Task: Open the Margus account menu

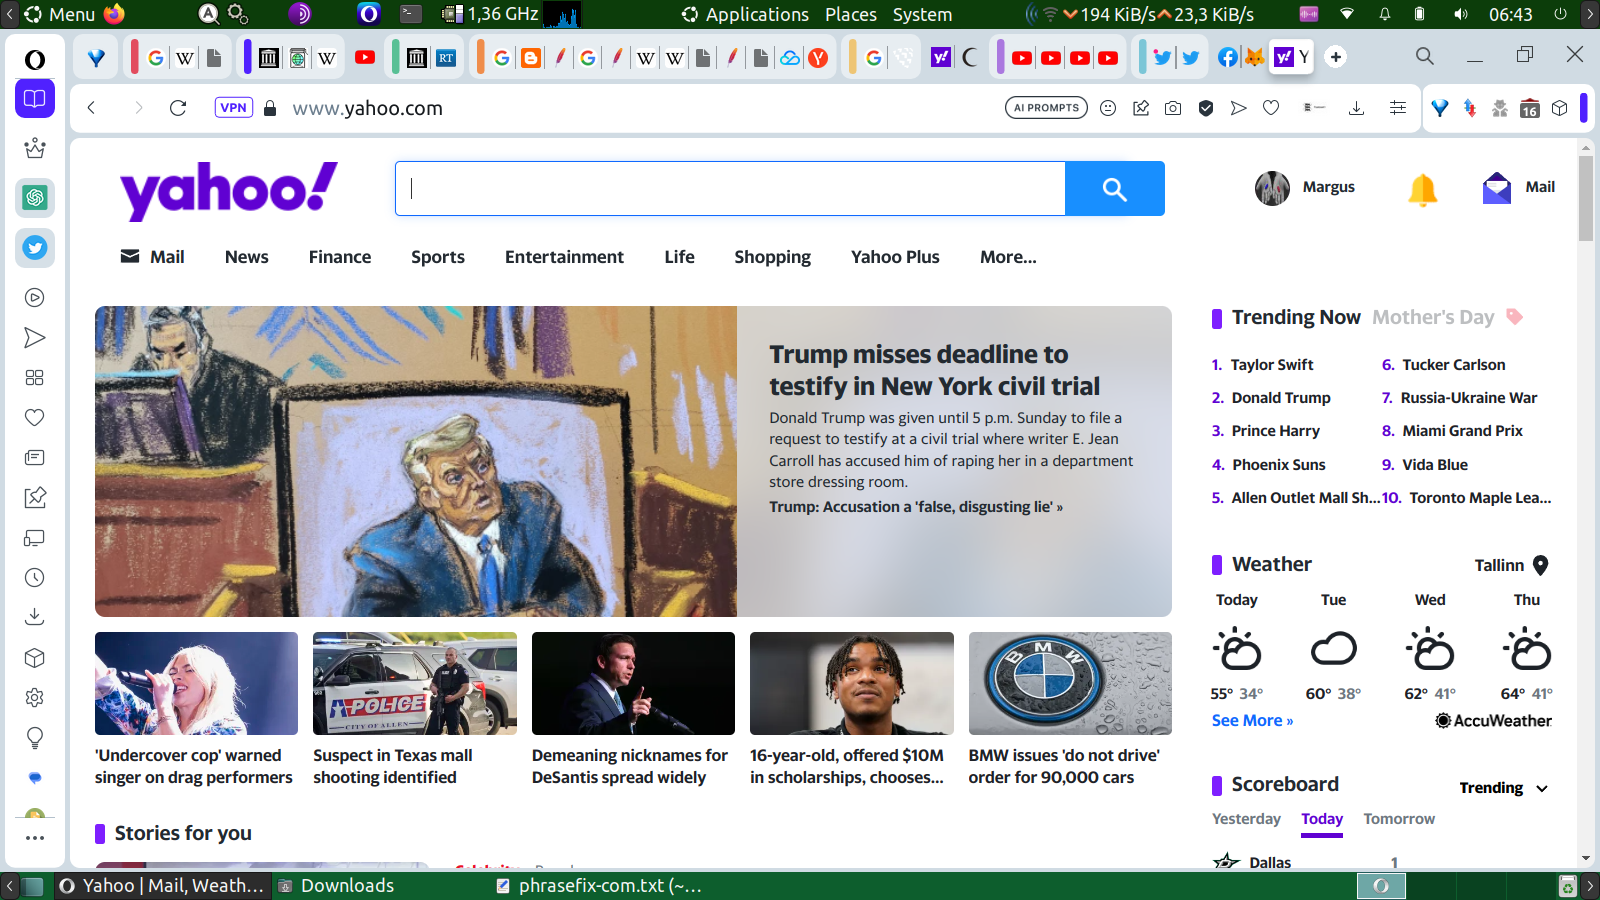Action: pyautogui.click(x=1305, y=188)
